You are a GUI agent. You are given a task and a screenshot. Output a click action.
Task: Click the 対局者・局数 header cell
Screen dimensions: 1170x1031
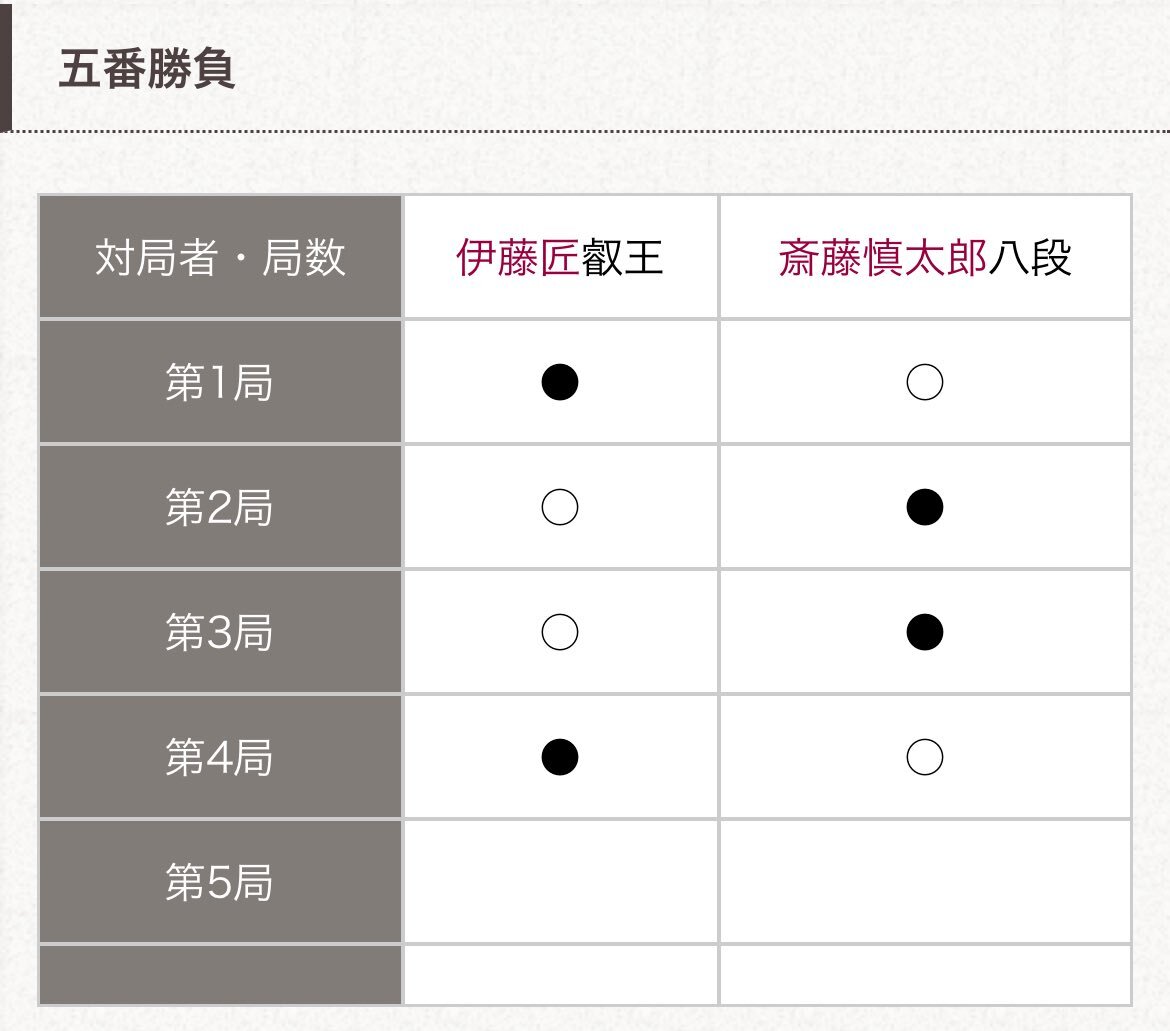click(x=220, y=257)
